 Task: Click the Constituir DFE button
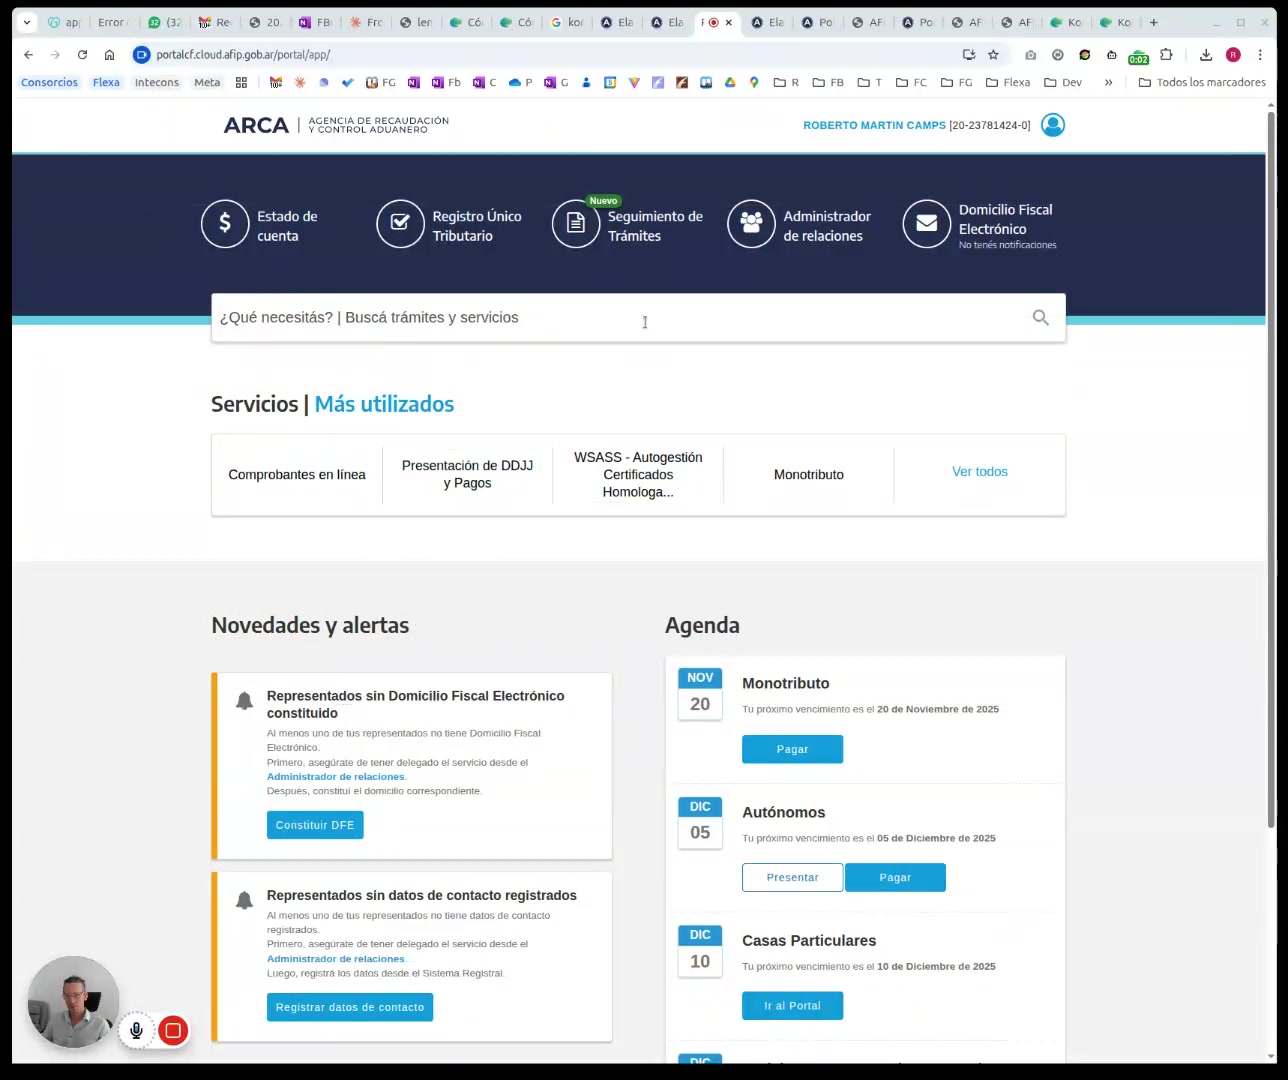(315, 825)
